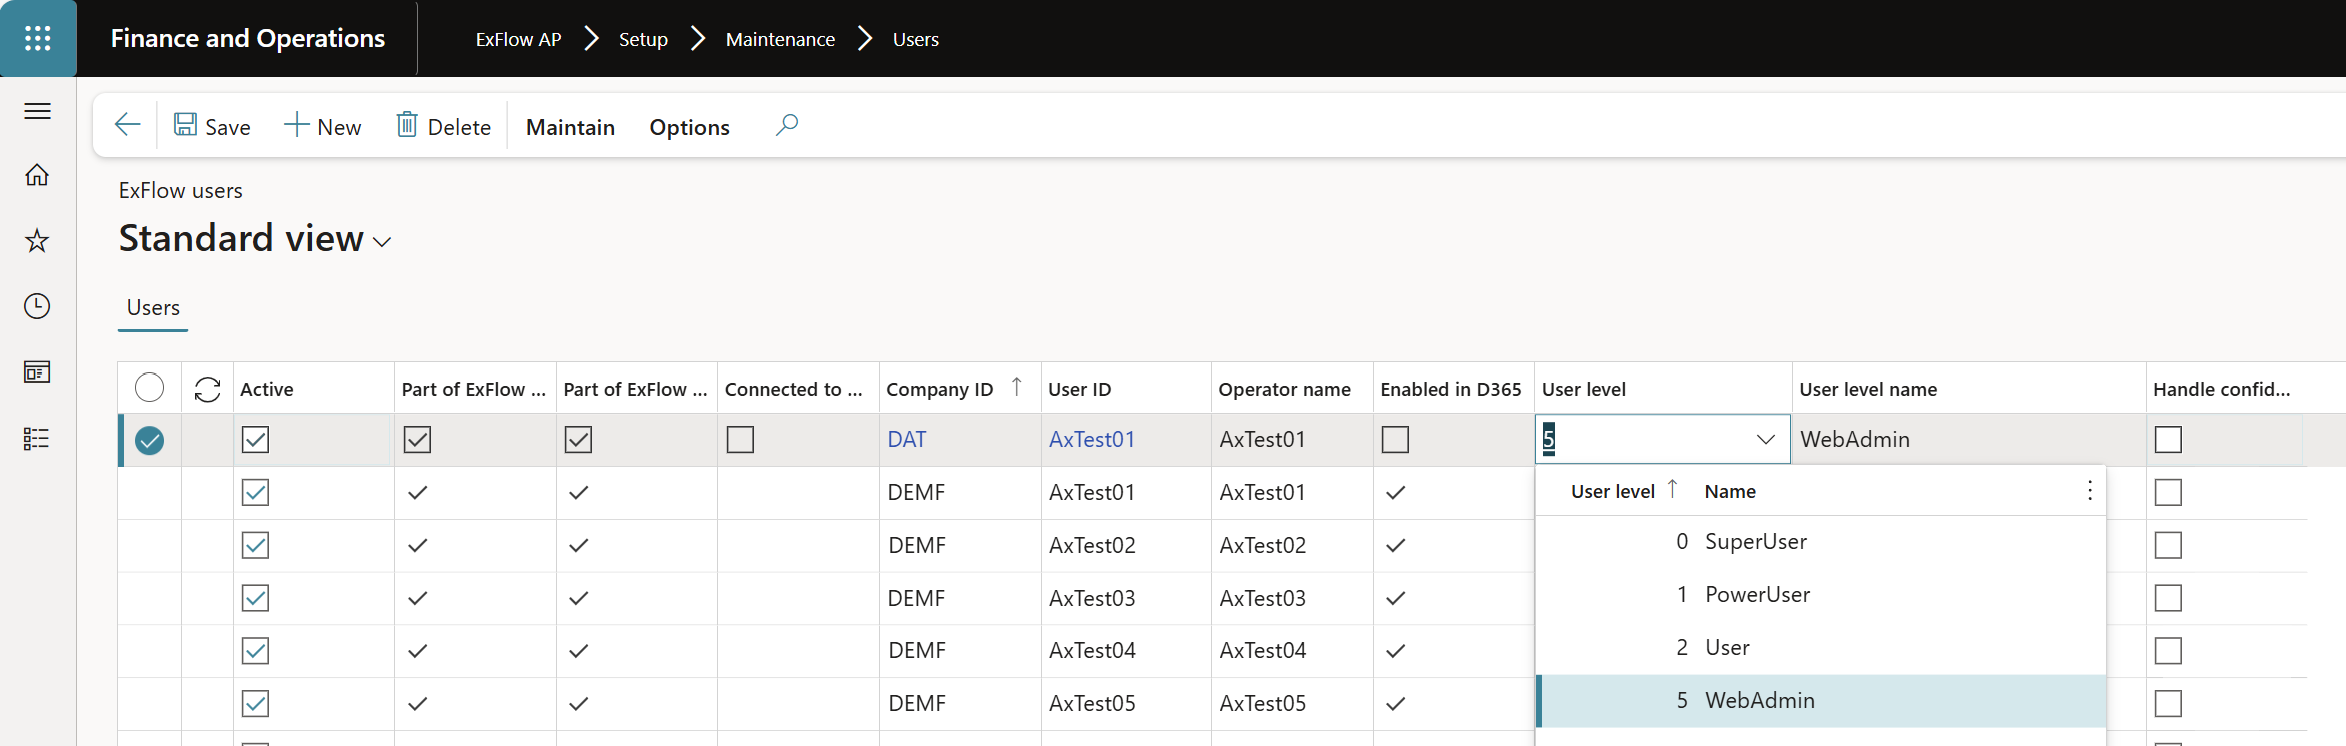2346x746 pixels.
Task: Select the Users tab
Action: click(153, 308)
